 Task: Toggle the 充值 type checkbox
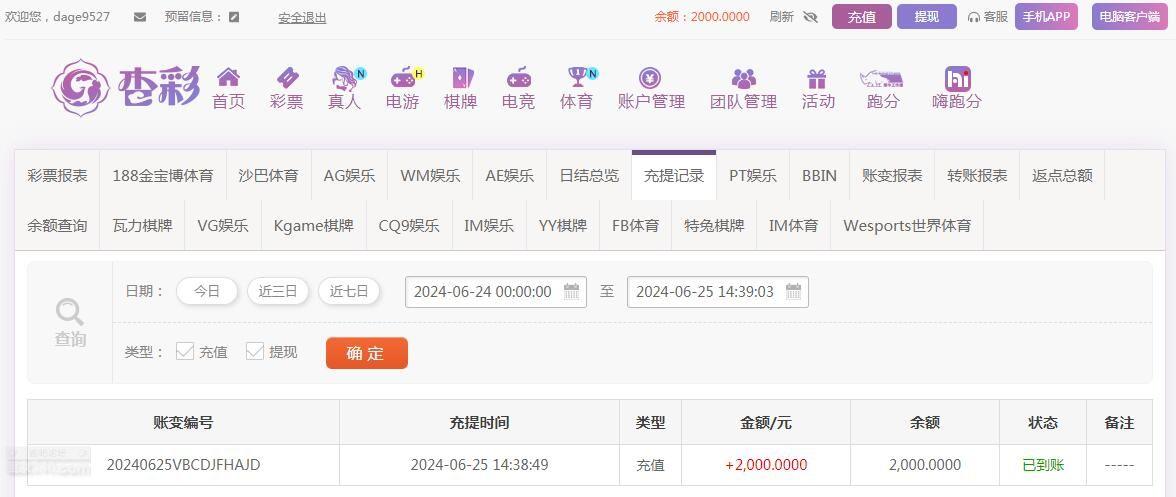pos(184,351)
